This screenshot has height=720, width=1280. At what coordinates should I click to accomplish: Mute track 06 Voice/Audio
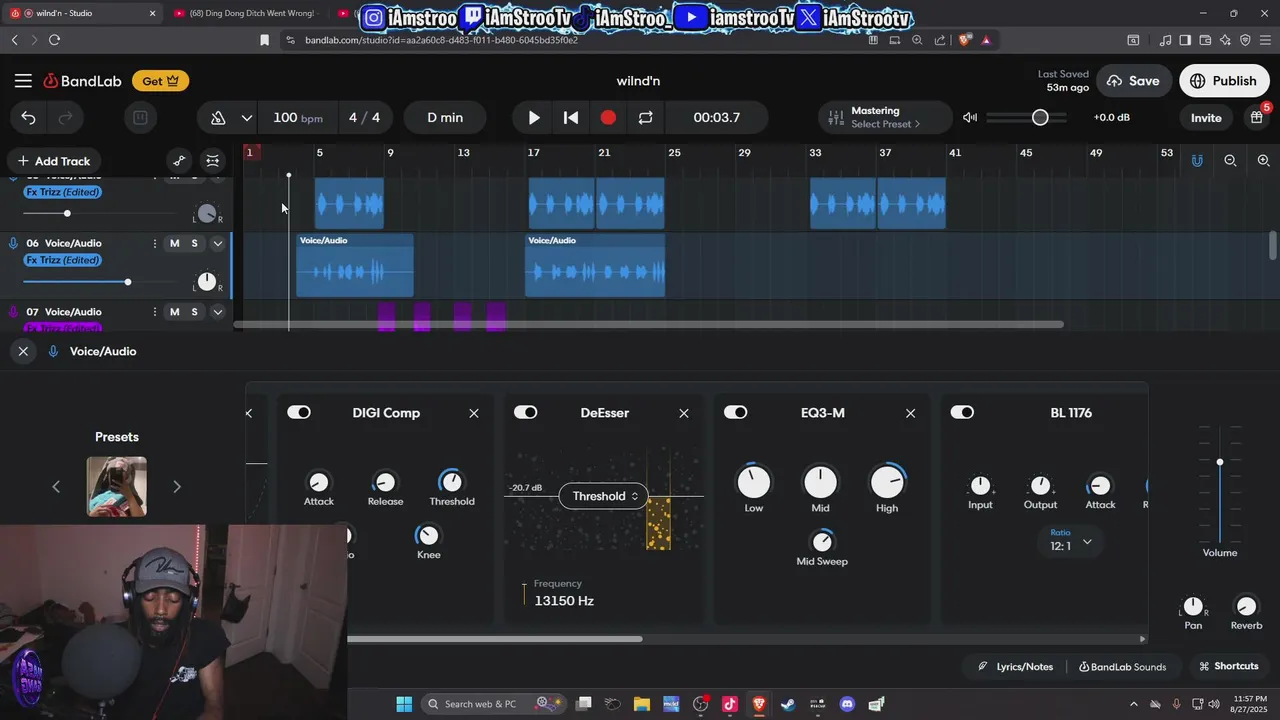point(174,243)
